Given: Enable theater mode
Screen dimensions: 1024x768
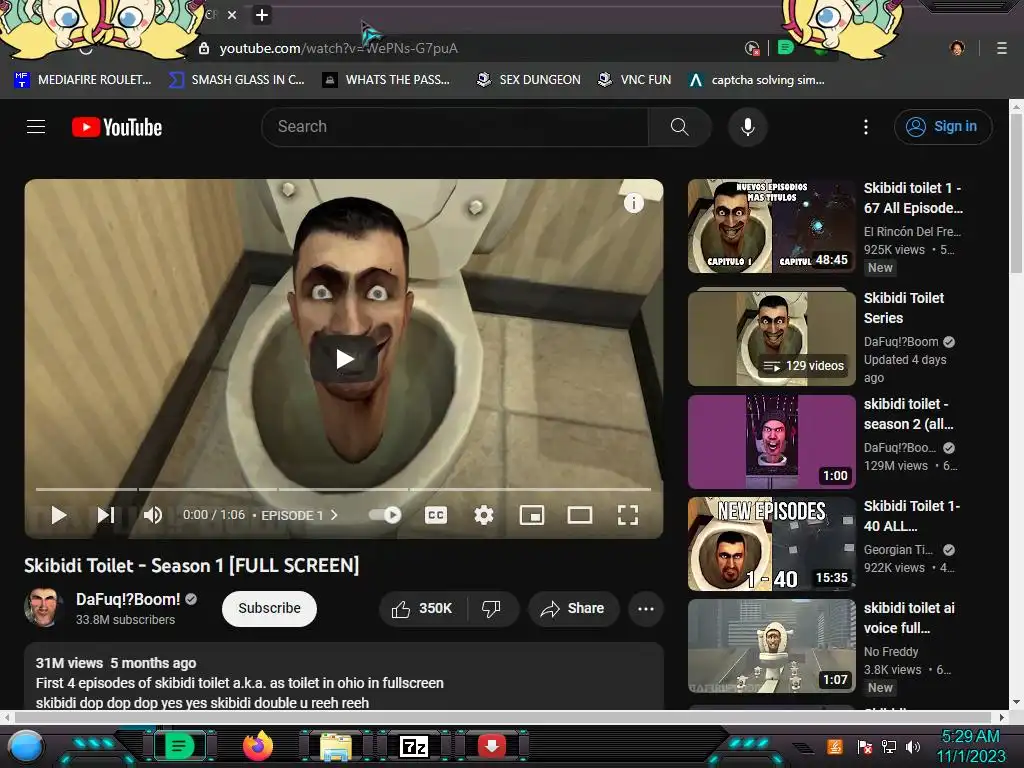Looking at the screenshot, I should (x=580, y=515).
